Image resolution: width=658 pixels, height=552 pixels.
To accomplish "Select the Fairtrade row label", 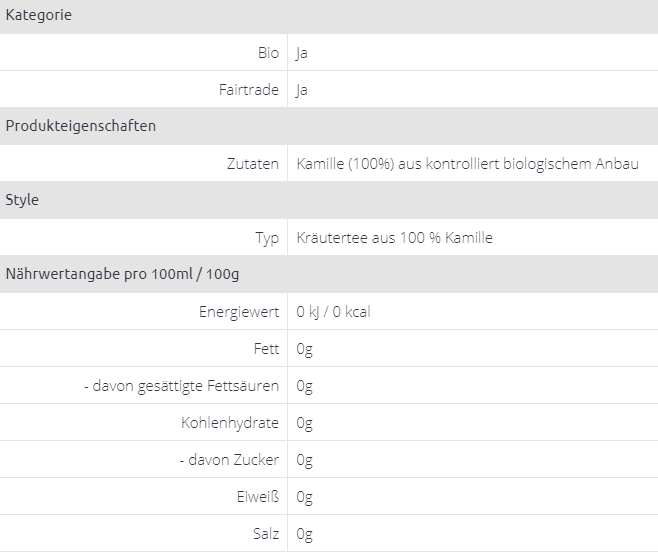I will point(249,89).
